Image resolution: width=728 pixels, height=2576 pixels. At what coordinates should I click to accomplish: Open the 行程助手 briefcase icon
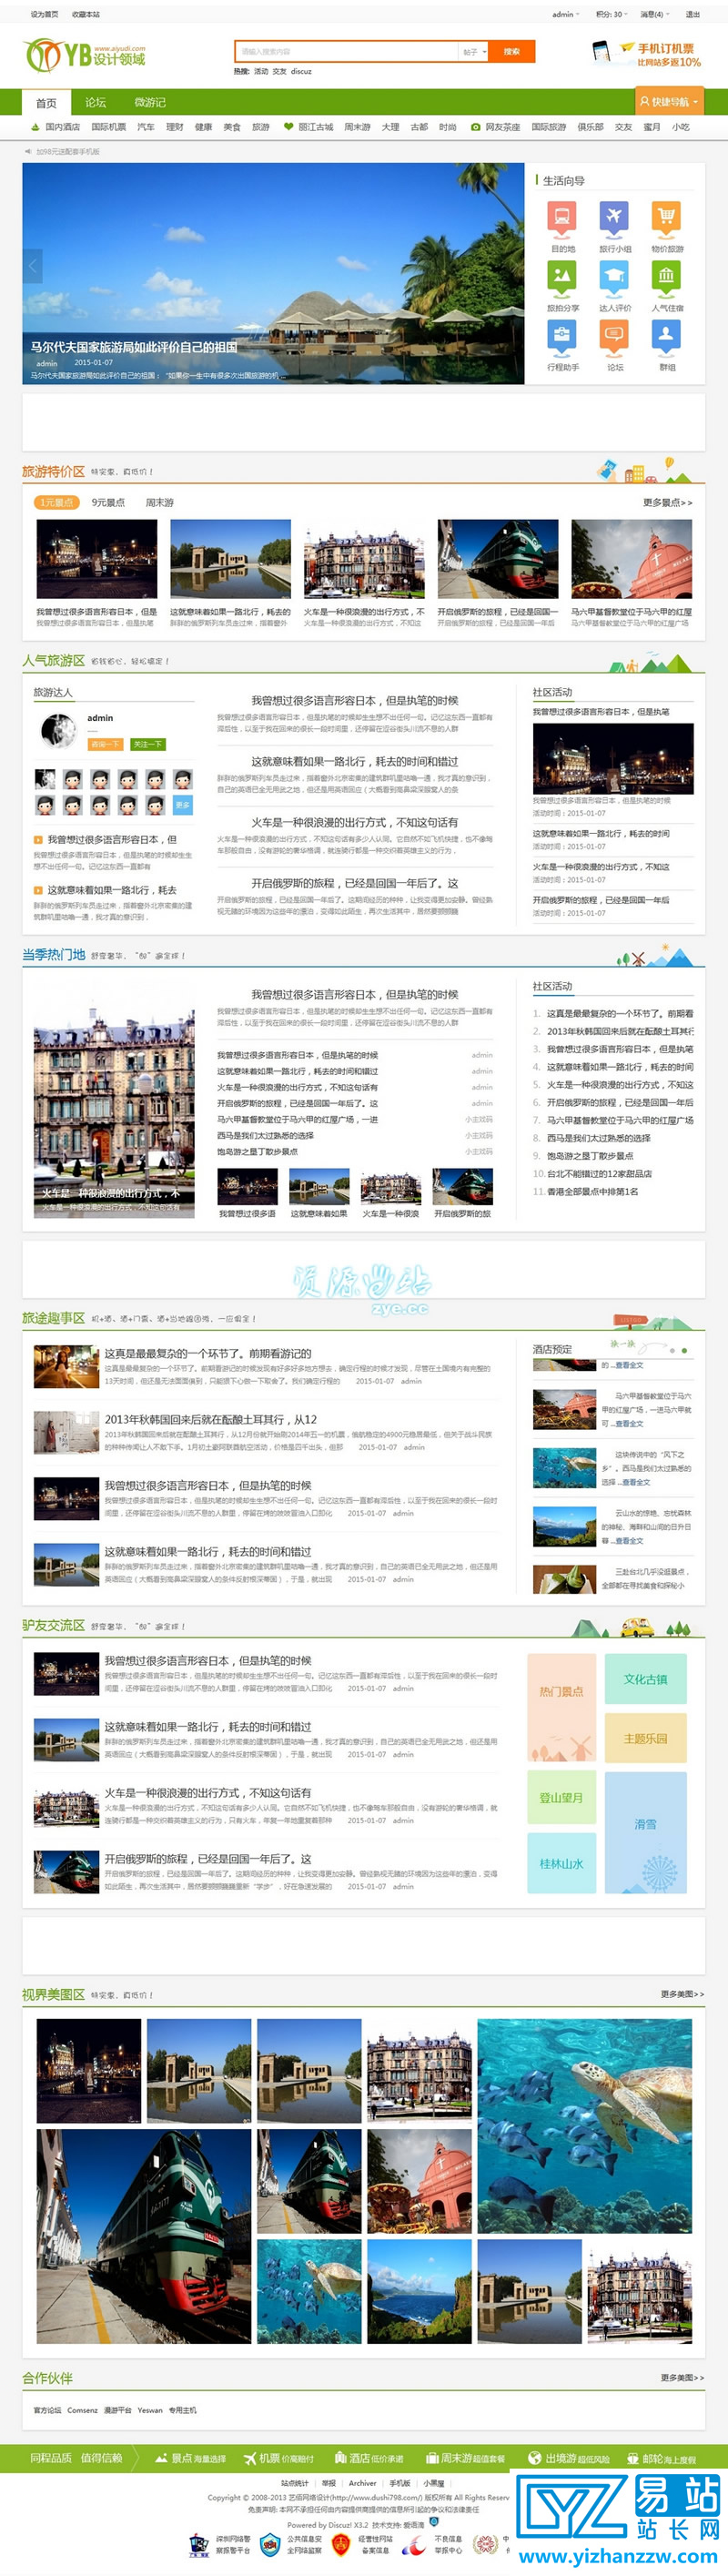[x=562, y=336]
